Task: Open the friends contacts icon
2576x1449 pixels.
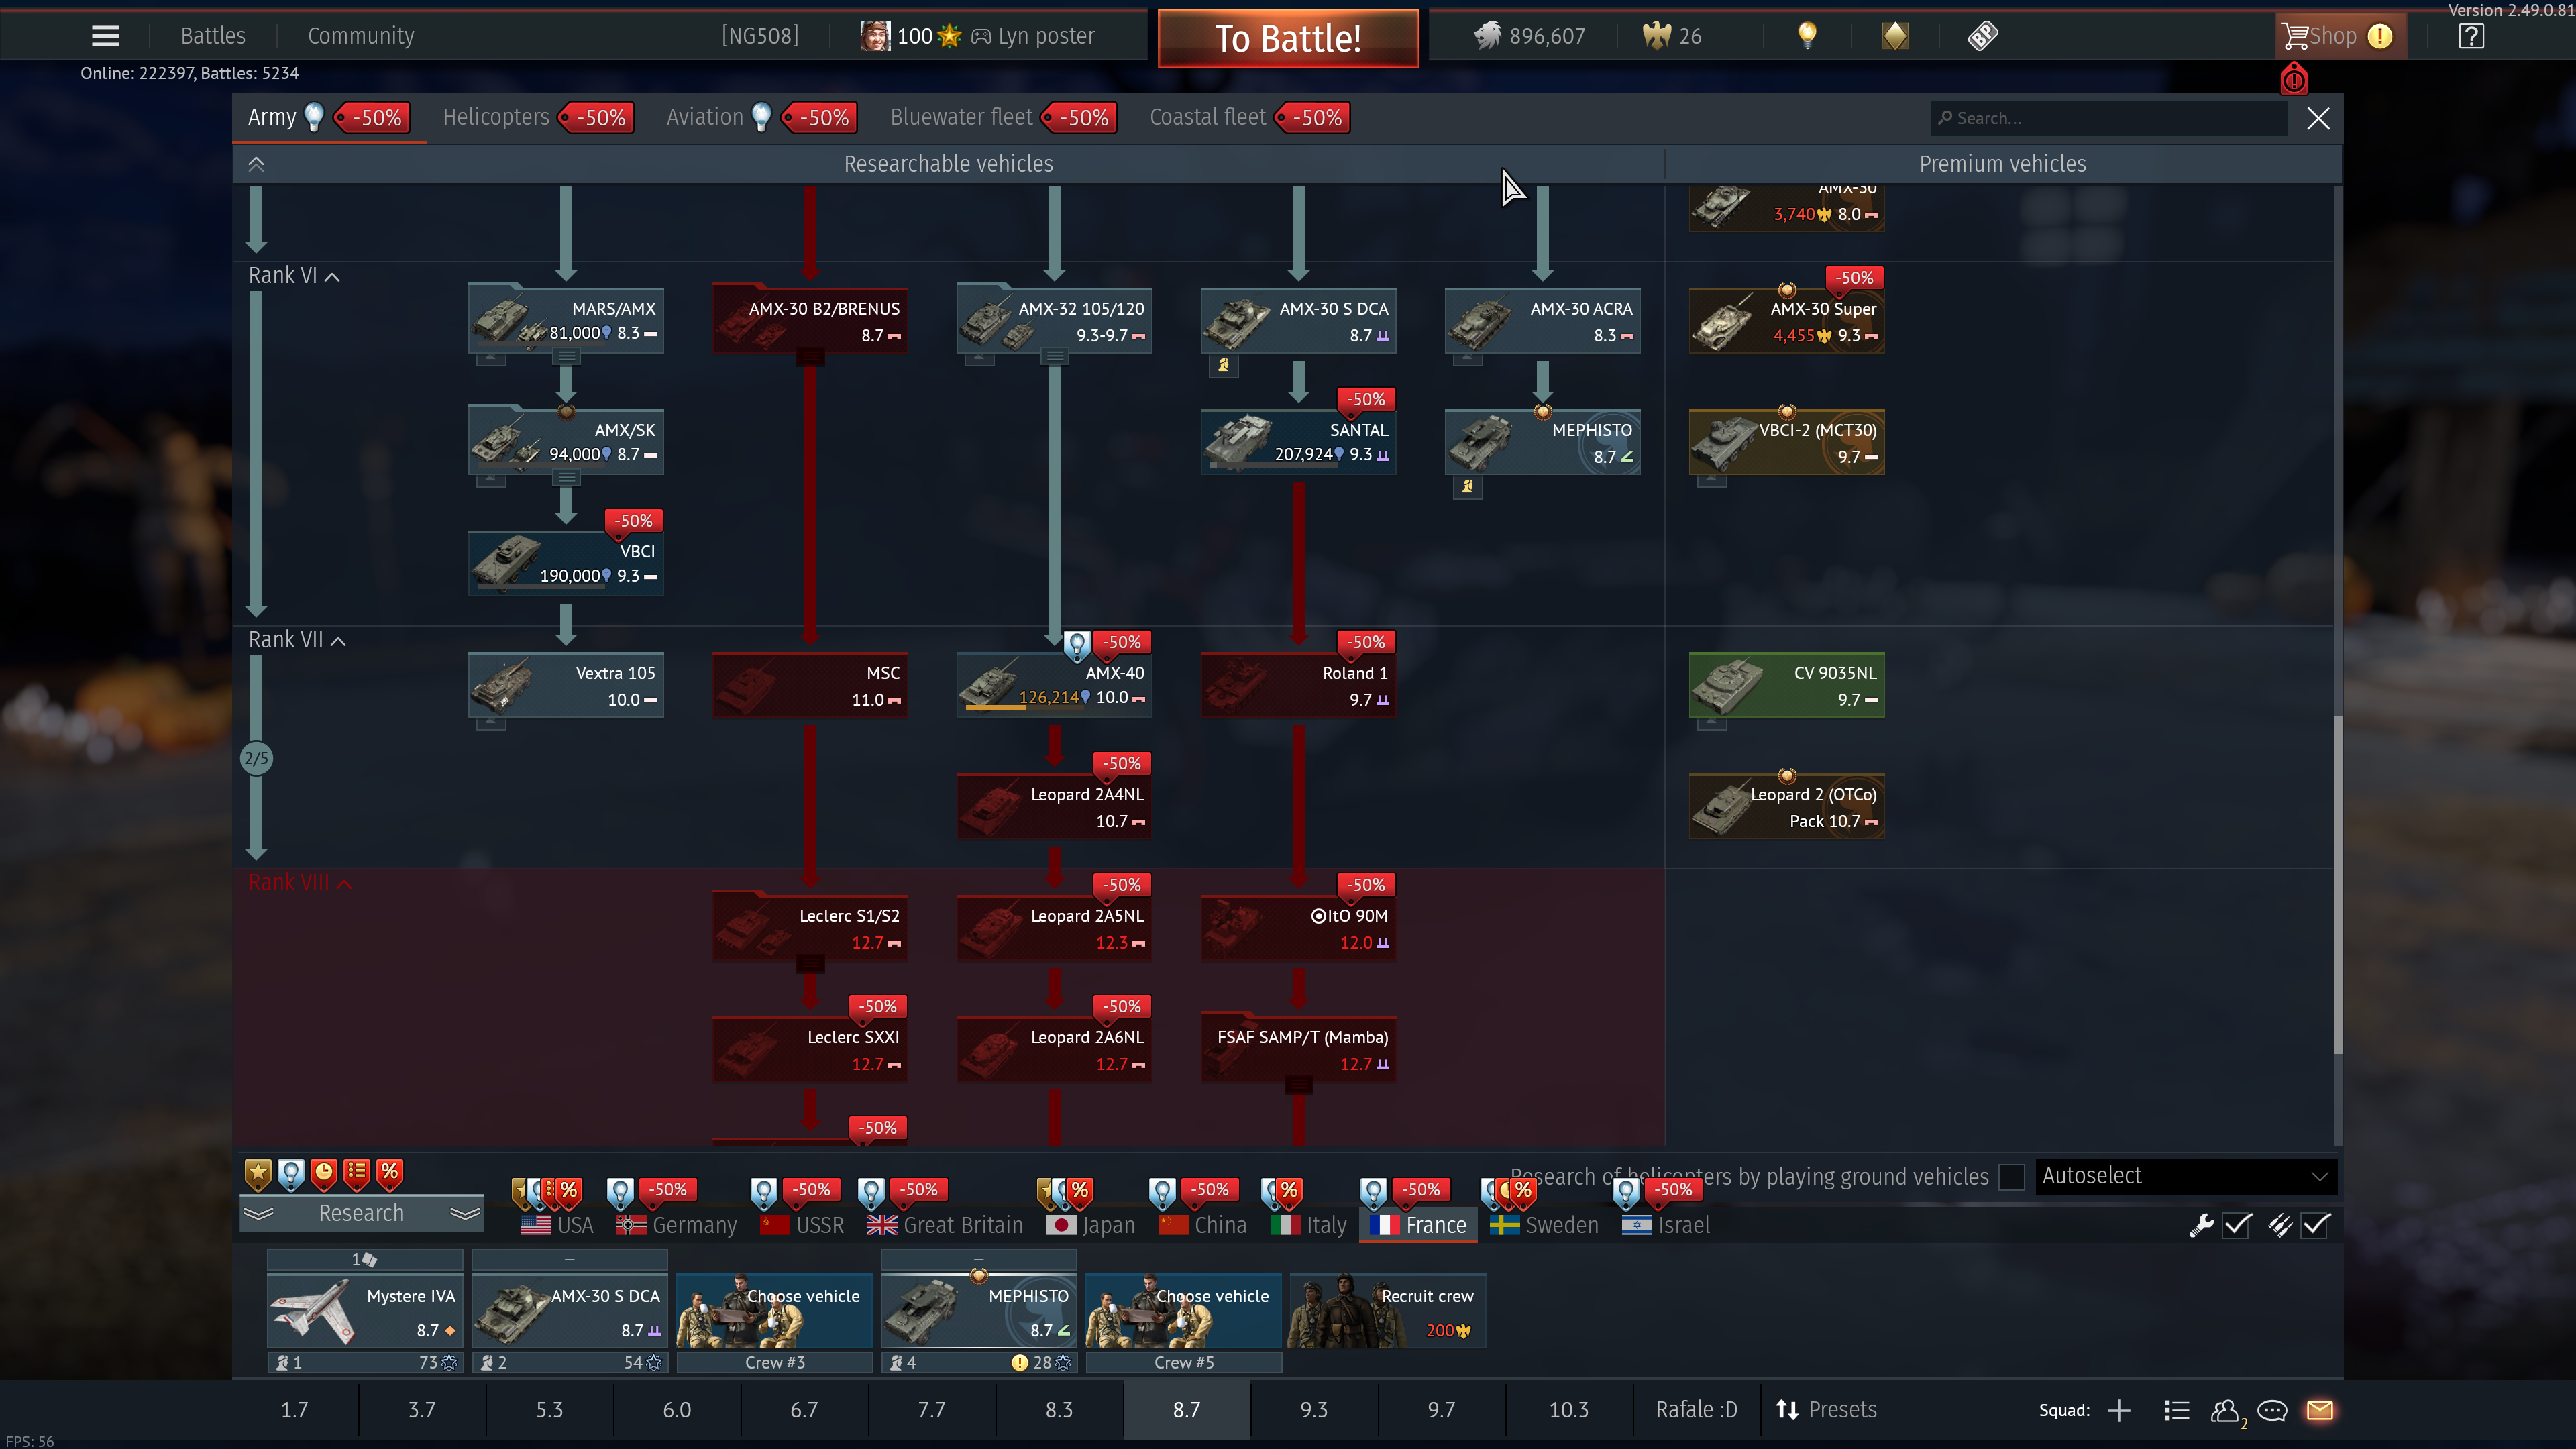Action: pos(2225,1410)
